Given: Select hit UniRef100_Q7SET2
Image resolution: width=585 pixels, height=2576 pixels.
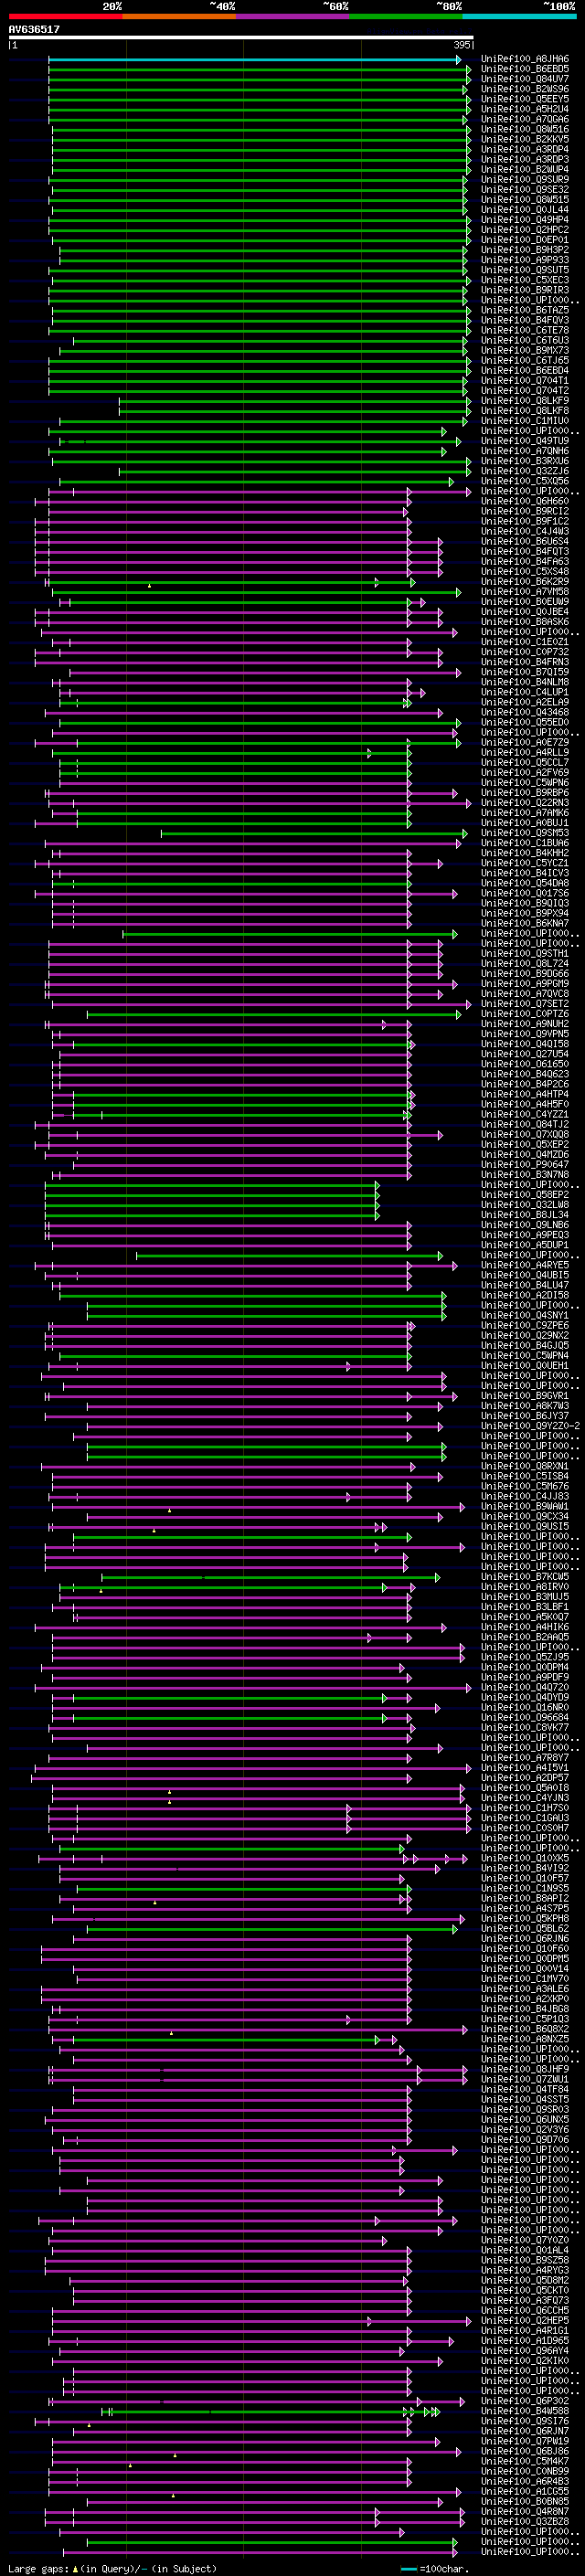Looking at the screenshot, I should click(525, 1004).
